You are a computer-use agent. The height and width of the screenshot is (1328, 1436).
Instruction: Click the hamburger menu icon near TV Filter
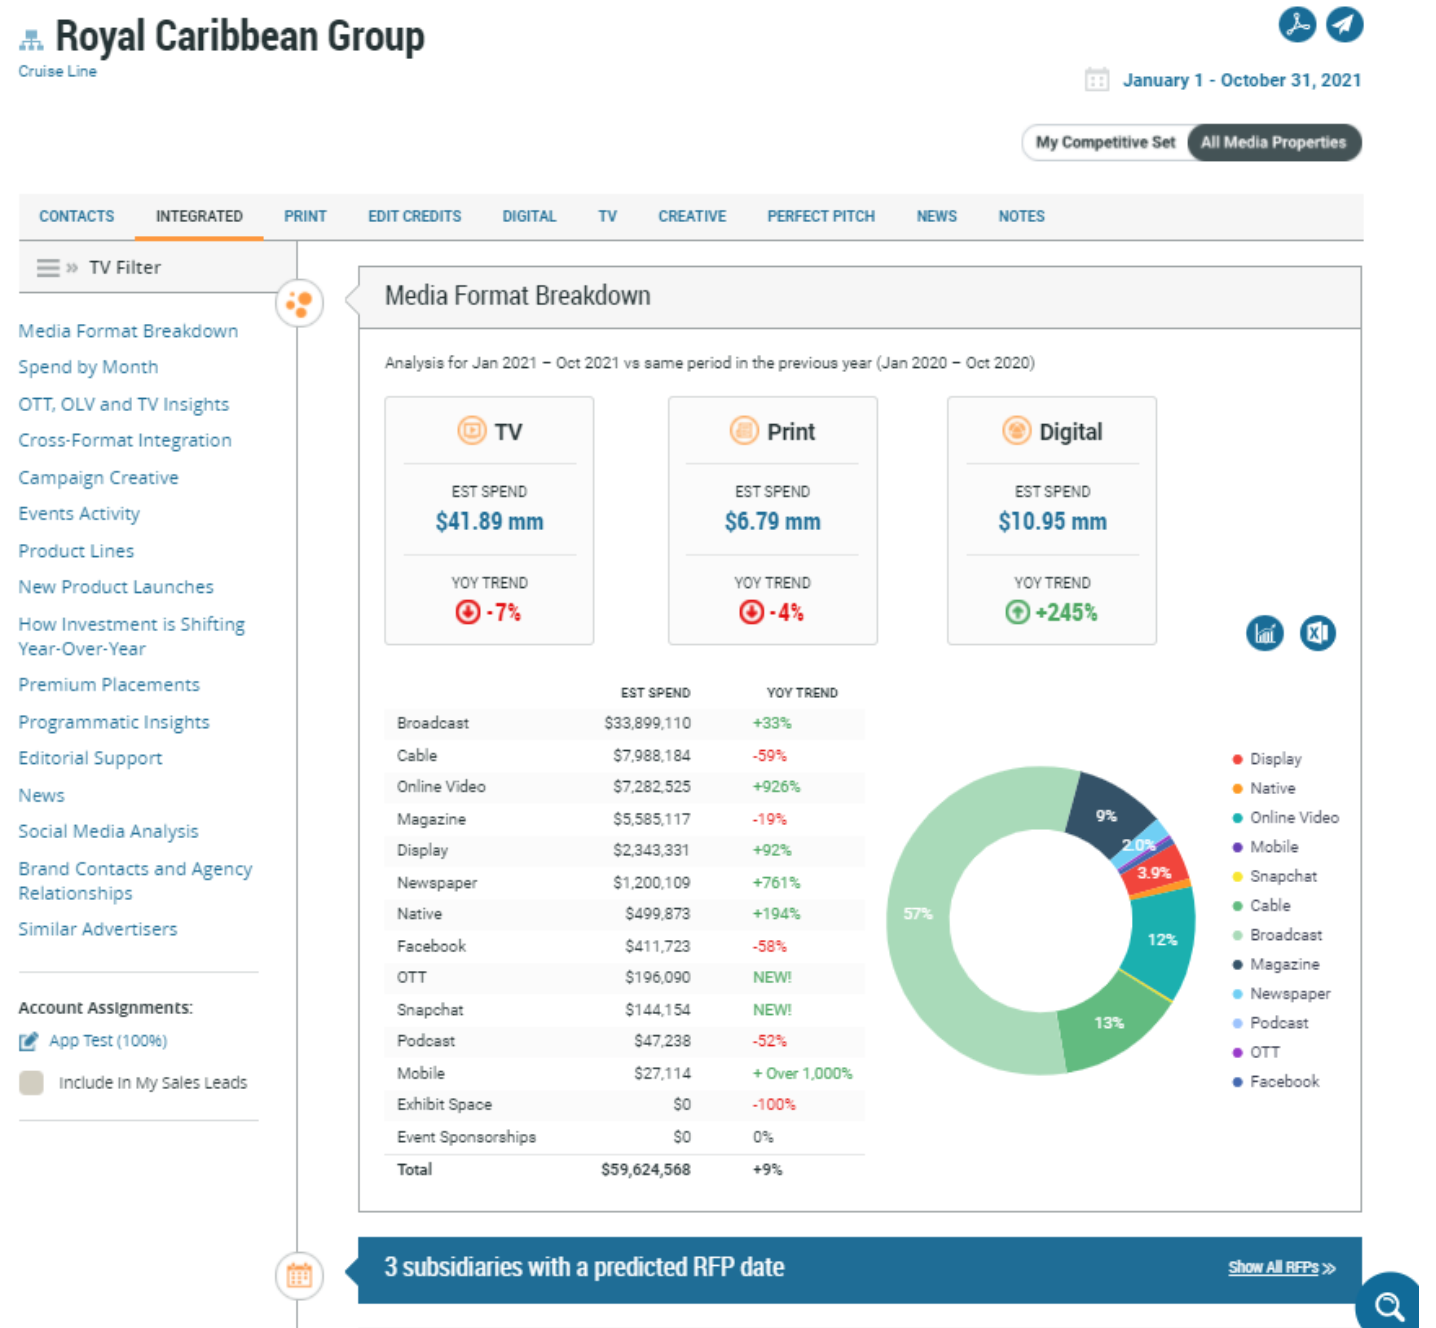tap(47, 268)
